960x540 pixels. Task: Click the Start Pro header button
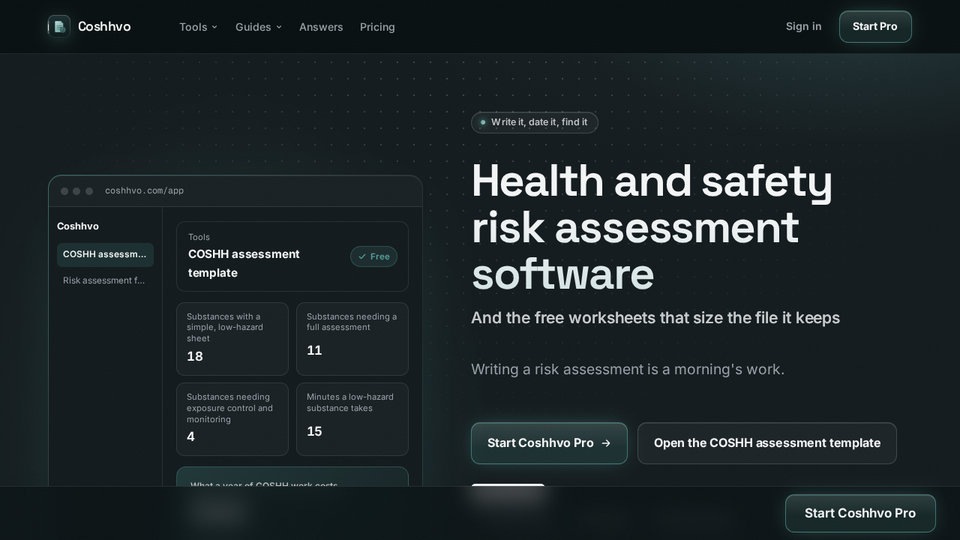point(875,26)
